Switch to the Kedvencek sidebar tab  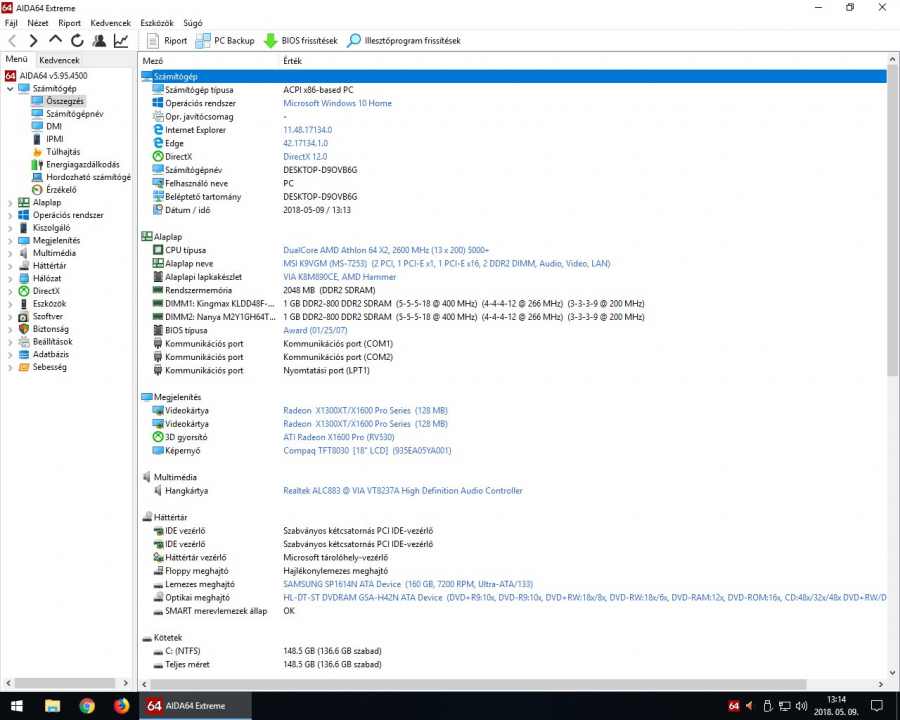59,60
